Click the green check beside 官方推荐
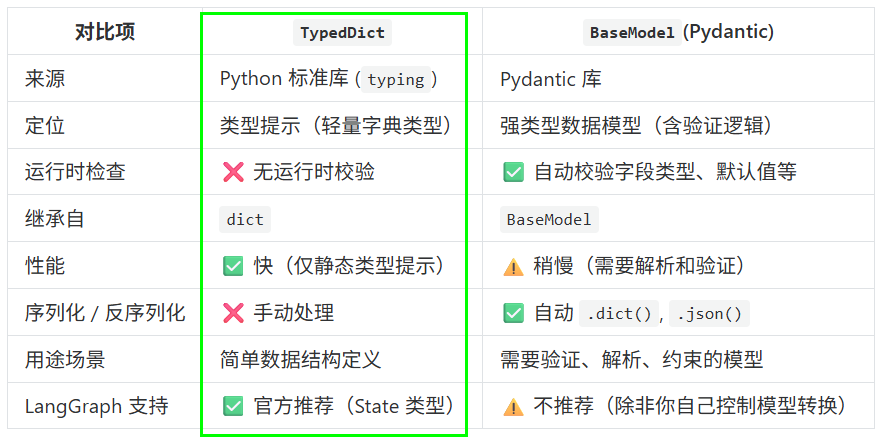The image size is (884, 442). click(233, 406)
